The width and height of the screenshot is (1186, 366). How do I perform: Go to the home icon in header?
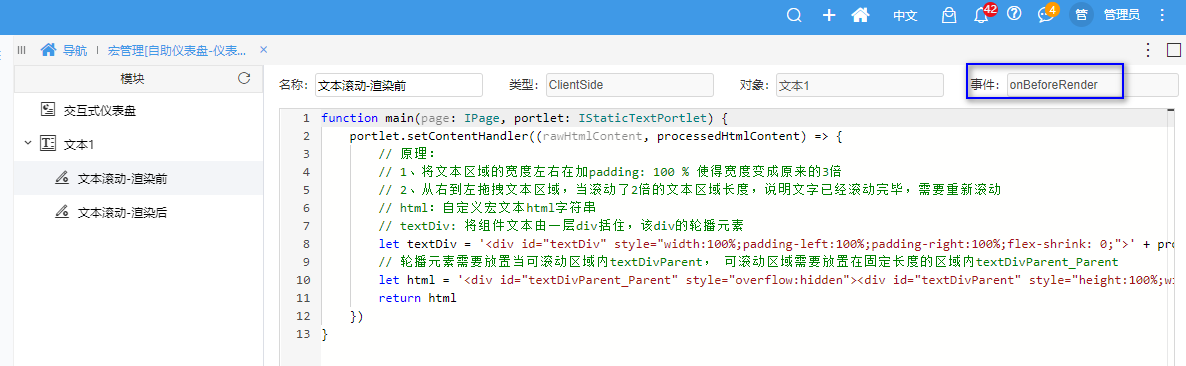(x=860, y=15)
